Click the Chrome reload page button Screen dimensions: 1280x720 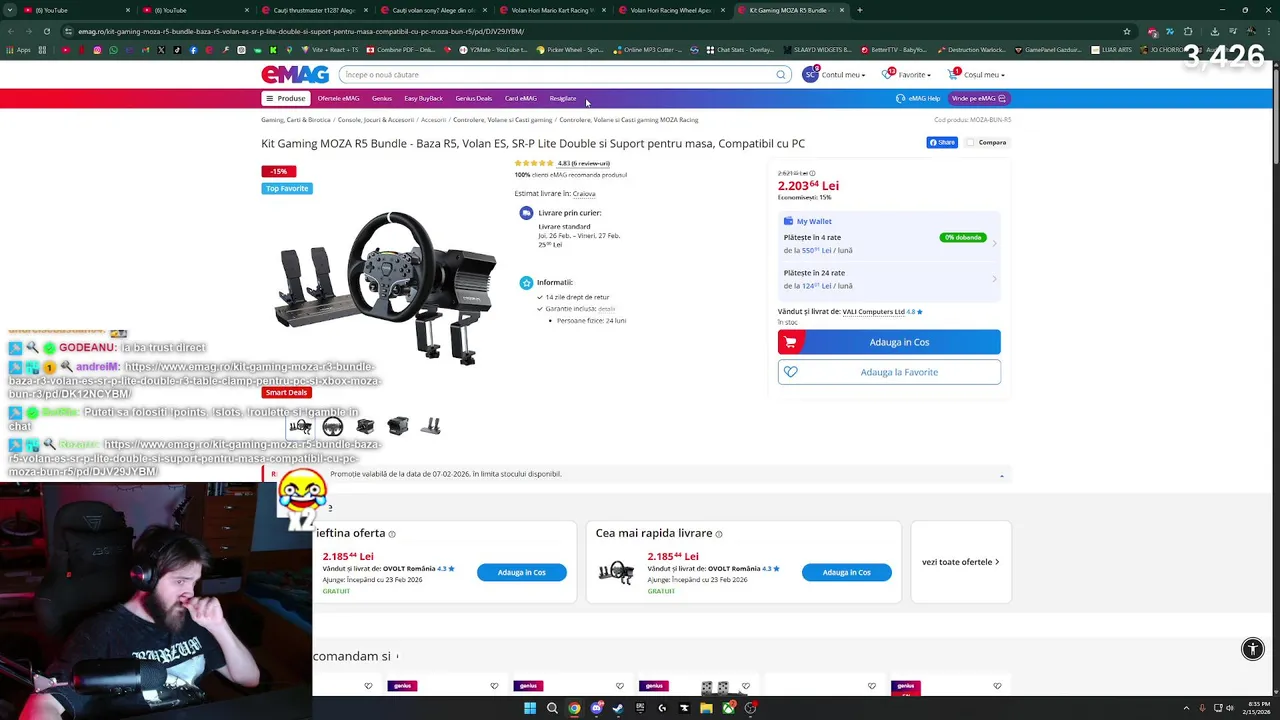[x=46, y=31]
